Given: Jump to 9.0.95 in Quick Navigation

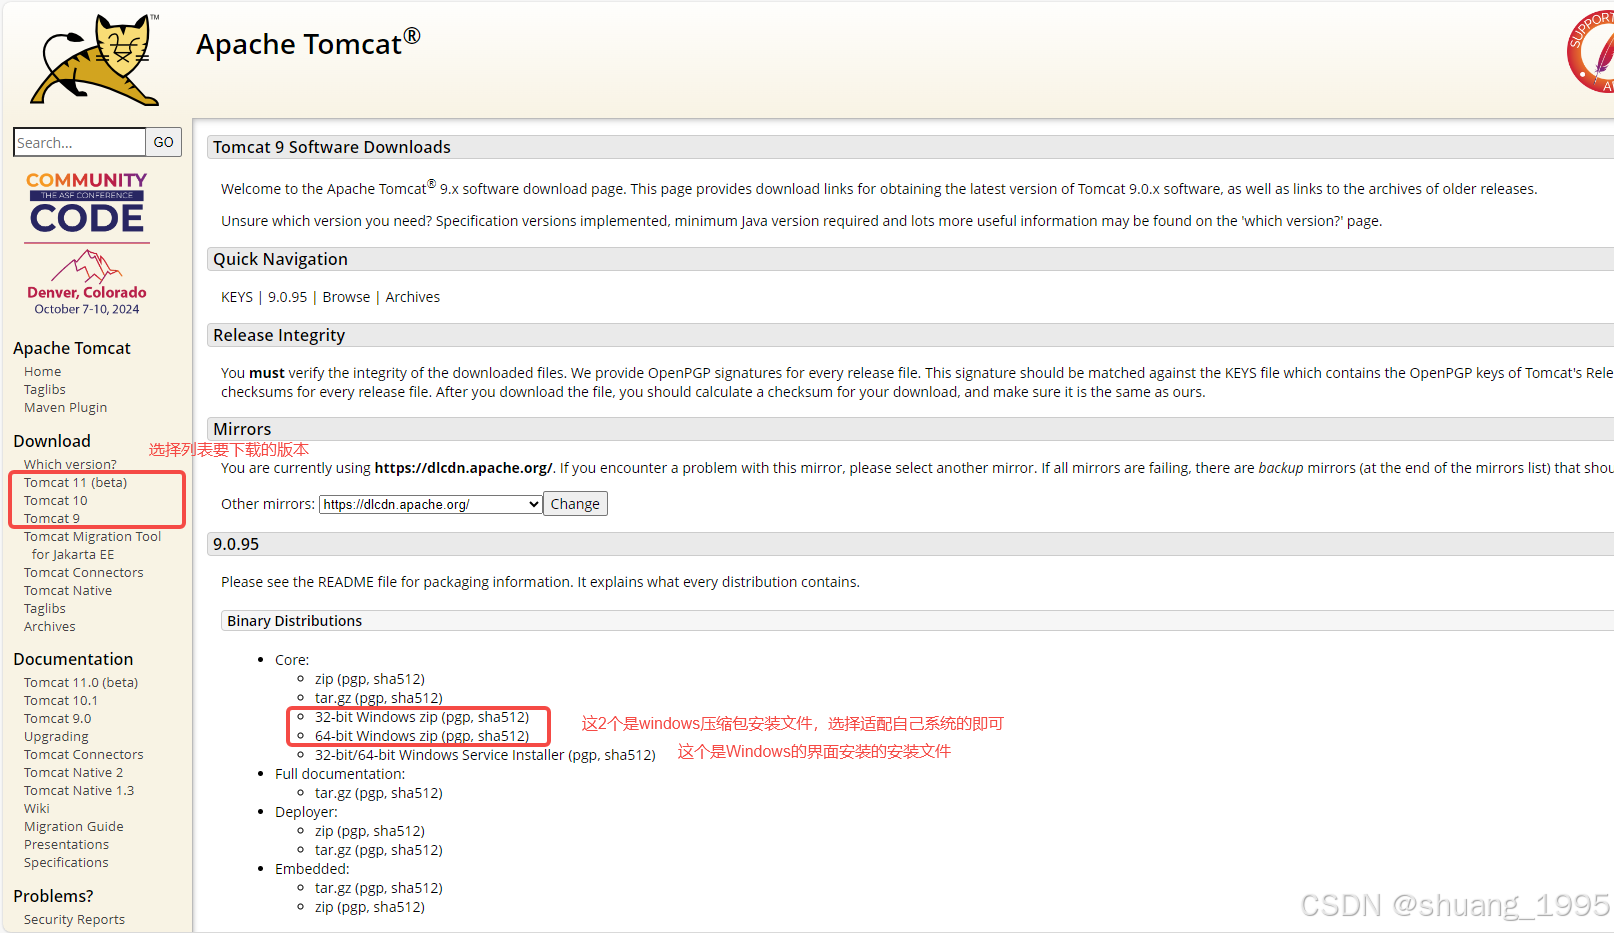Looking at the screenshot, I should click(288, 297).
